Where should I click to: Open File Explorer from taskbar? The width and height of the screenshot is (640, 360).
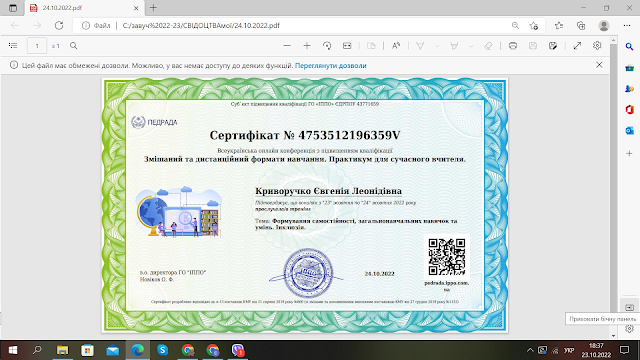coord(62,350)
